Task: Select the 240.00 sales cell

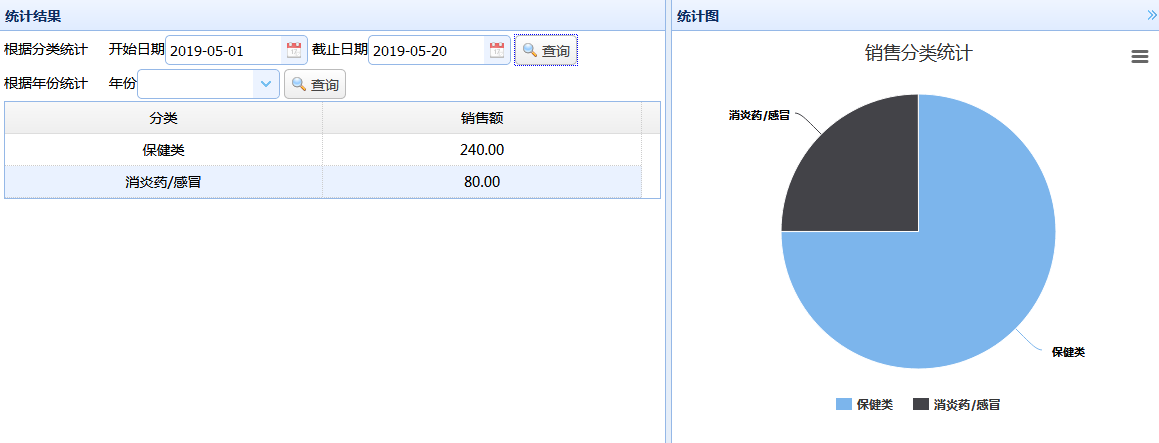Action: pyautogui.click(x=482, y=149)
